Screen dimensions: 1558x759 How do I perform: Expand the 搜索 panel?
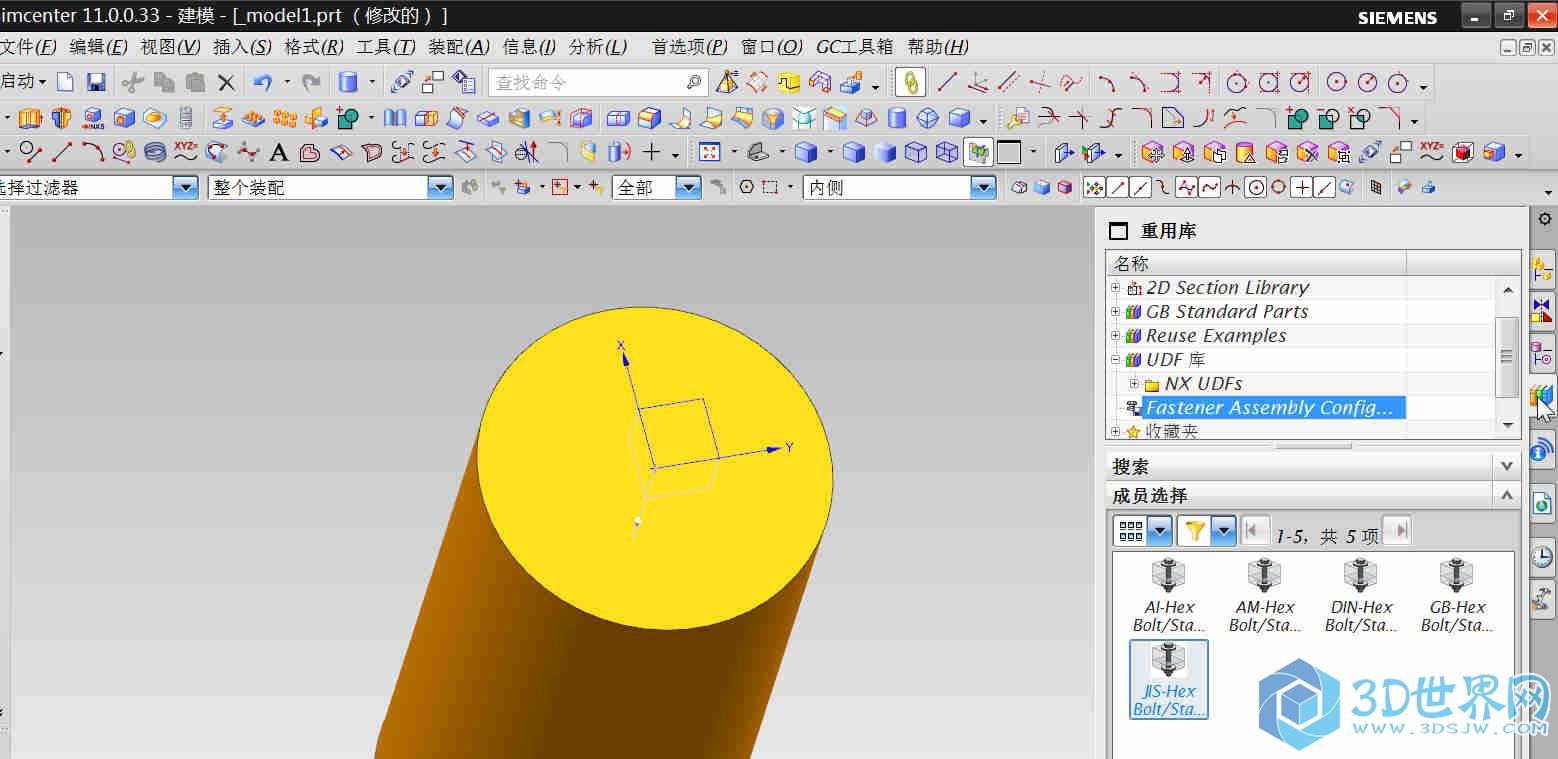click(x=1507, y=466)
